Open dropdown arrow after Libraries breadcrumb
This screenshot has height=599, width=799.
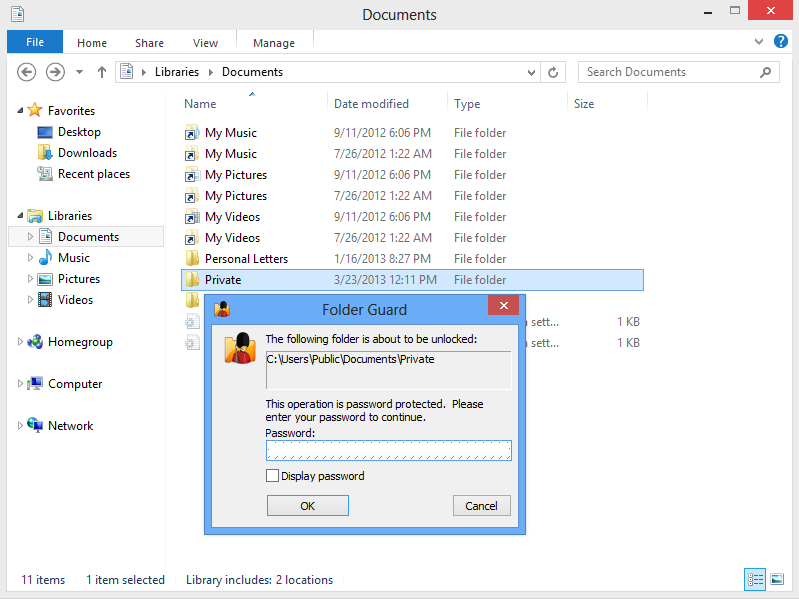click(210, 72)
